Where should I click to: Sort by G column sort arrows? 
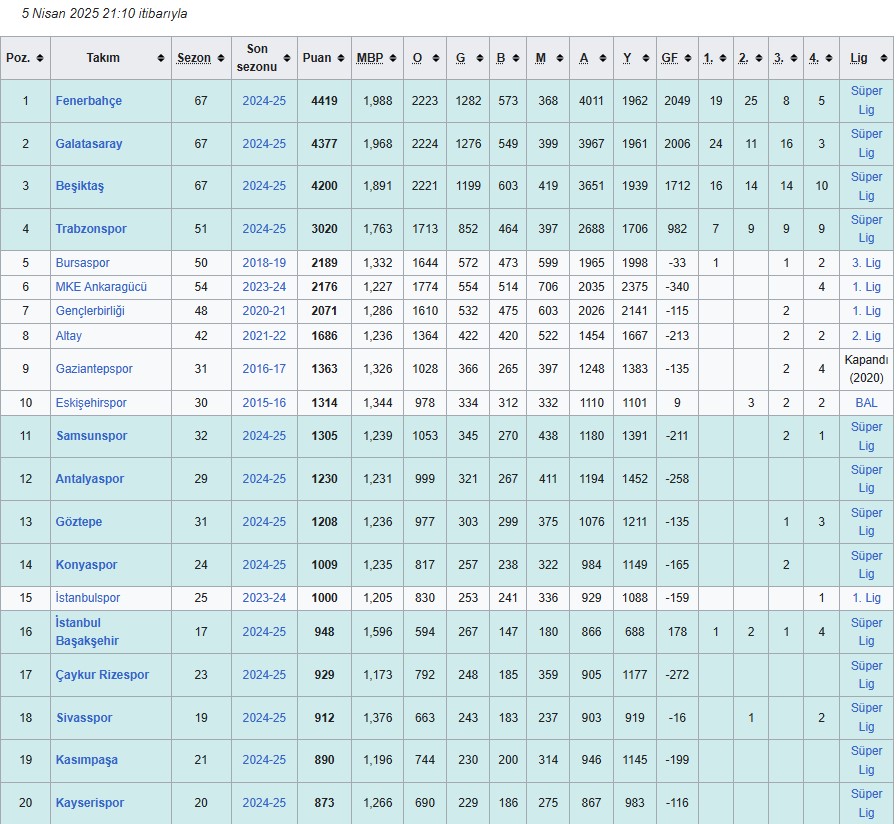coord(479,58)
